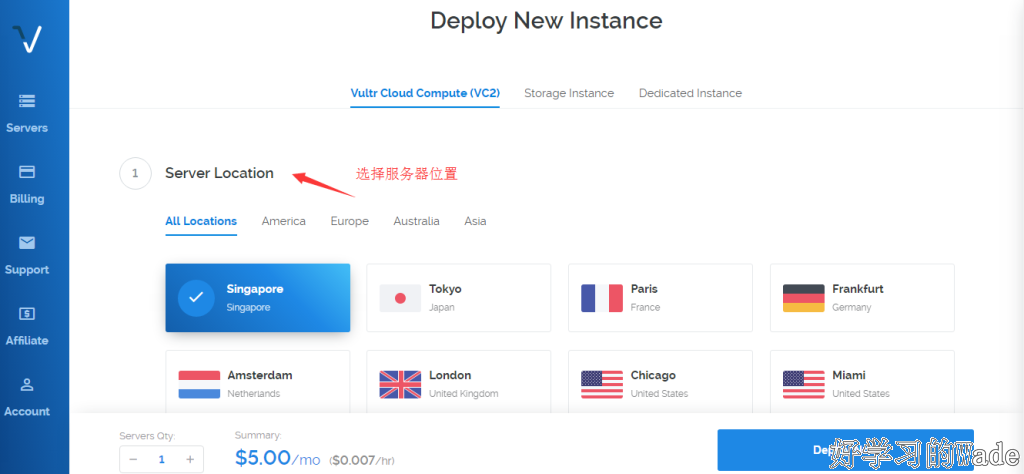This screenshot has height=474, width=1024.
Task: Select the Paris France location card
Action: 660,298
